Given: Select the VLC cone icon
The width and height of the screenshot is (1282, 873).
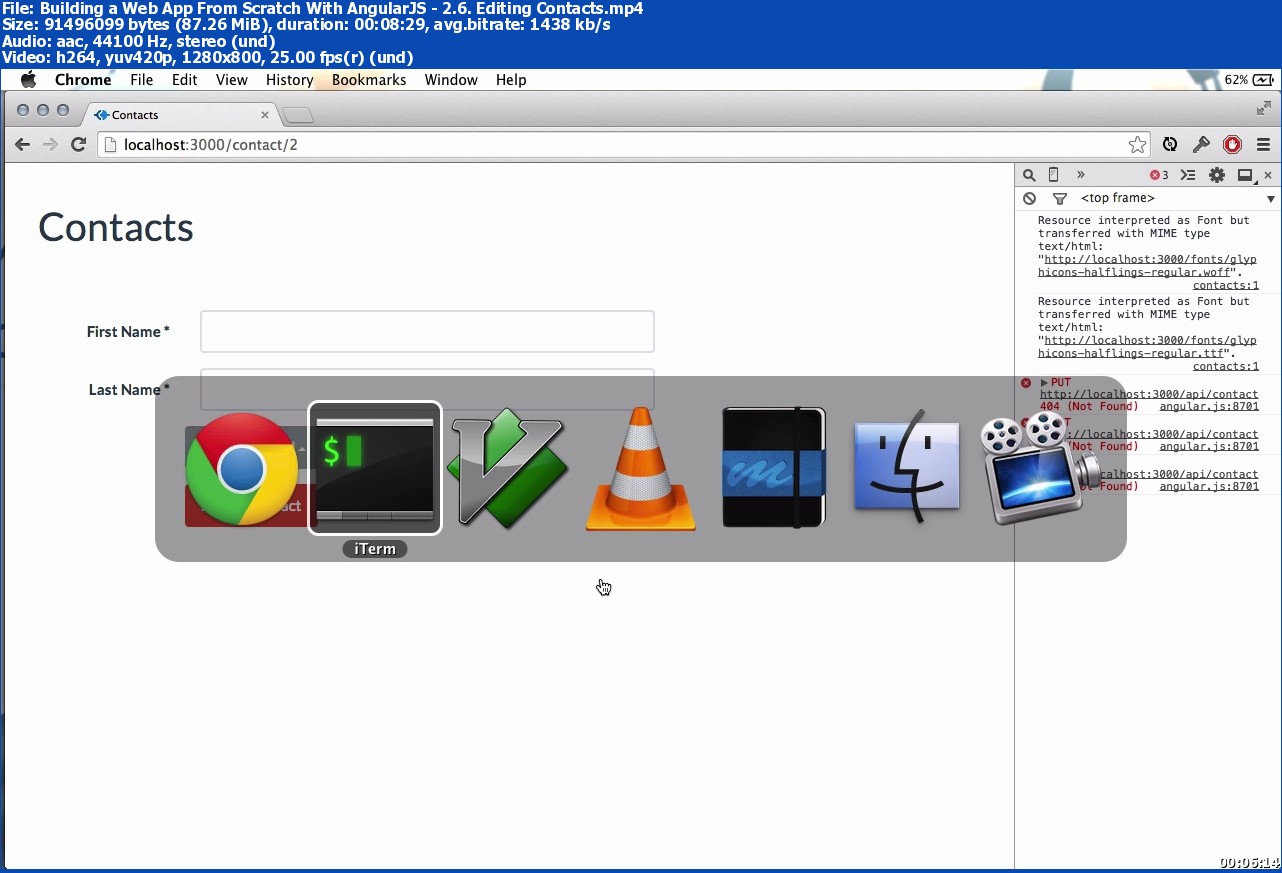Looking at the screenshot, I should [640, 468].
